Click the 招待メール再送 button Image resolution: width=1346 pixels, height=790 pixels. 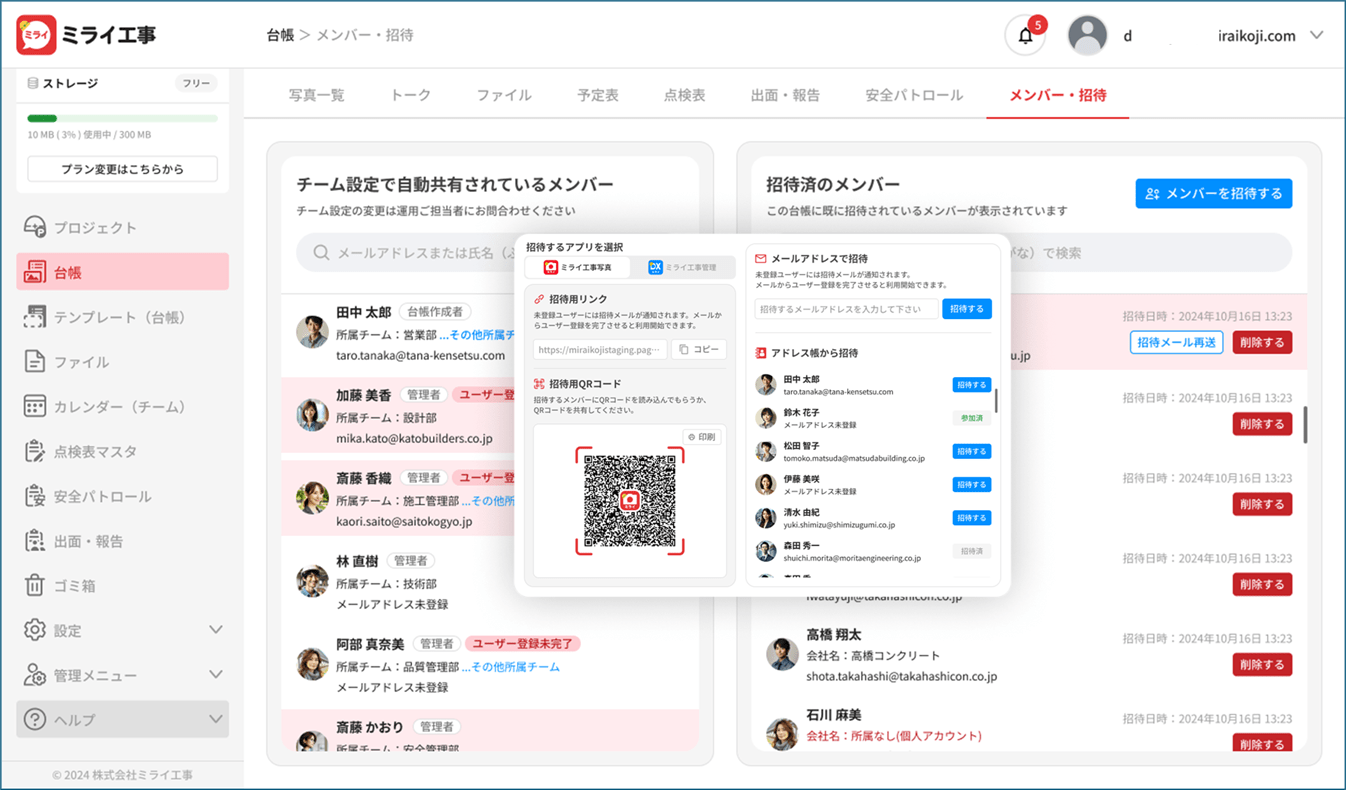[x=1177, y=342]
